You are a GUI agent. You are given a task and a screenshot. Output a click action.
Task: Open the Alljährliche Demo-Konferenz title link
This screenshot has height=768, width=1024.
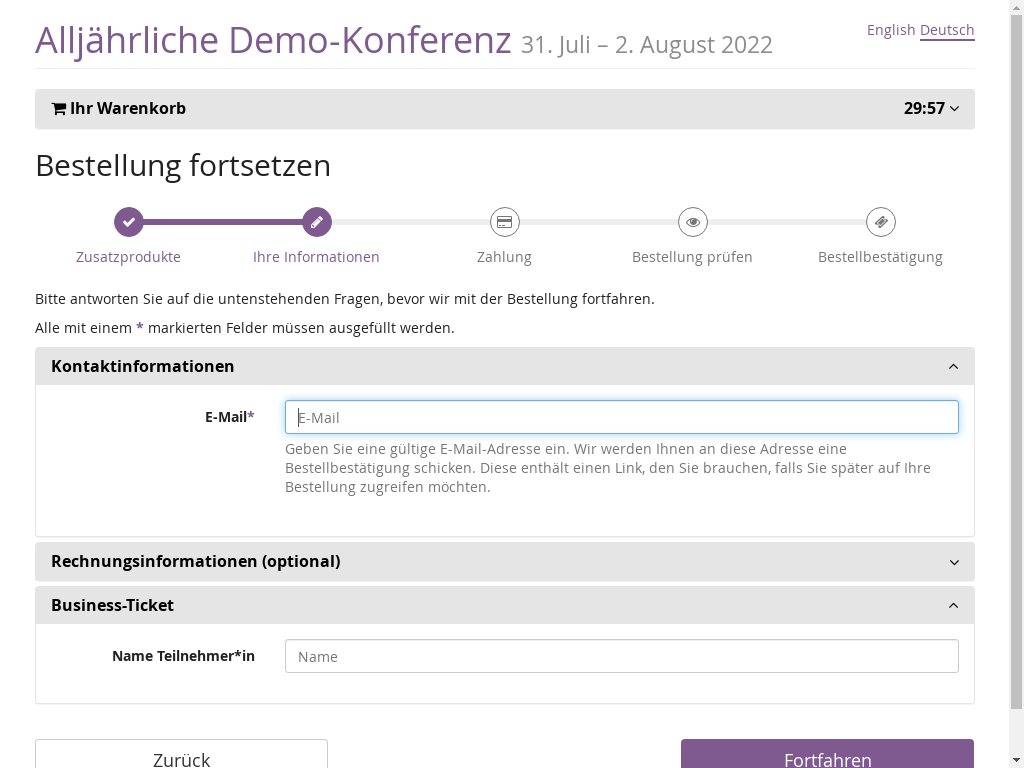click(272, 40)
